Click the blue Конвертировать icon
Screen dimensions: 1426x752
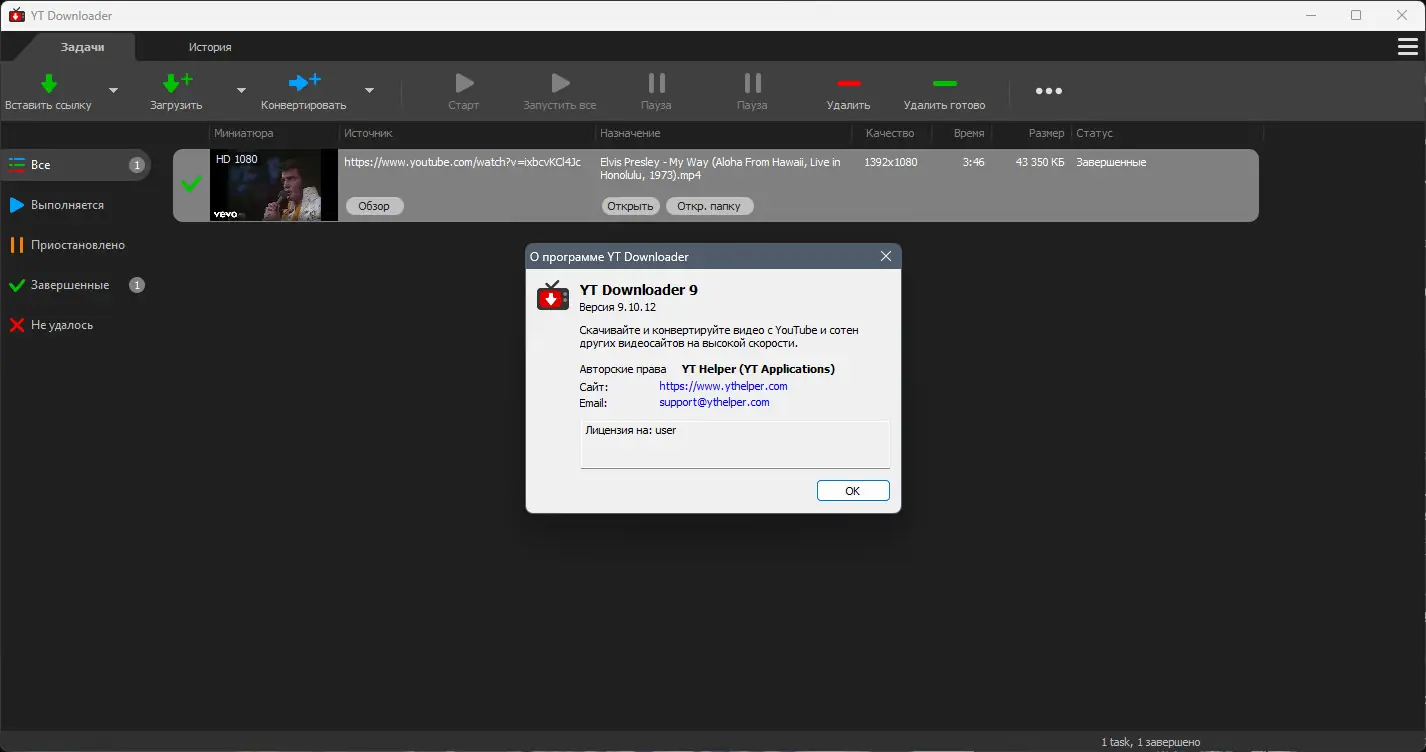(304, 83)
